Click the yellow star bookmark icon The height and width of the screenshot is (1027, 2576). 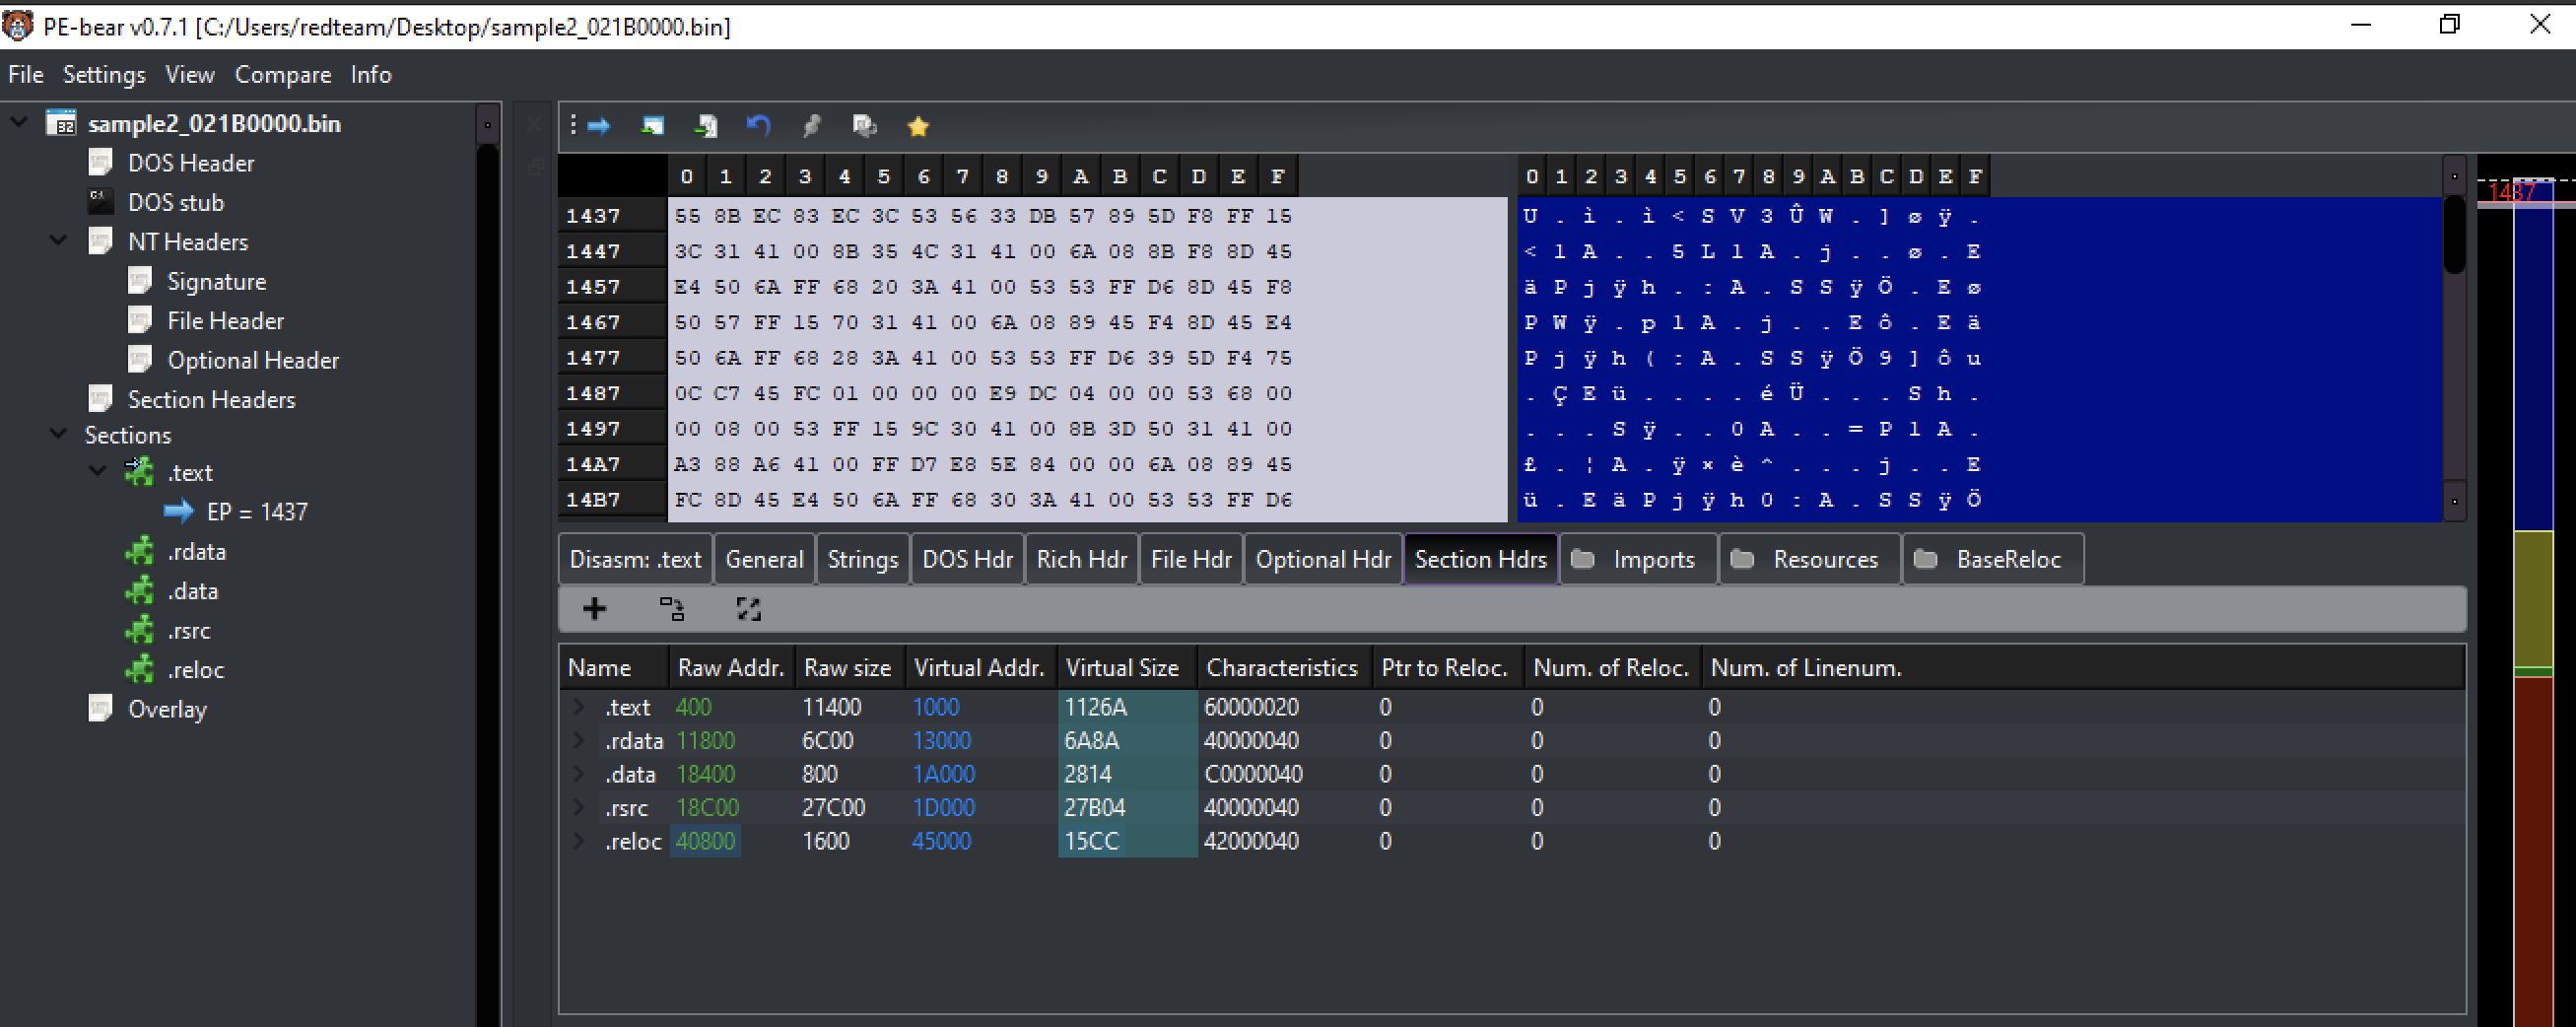click(x=918, y=126)
